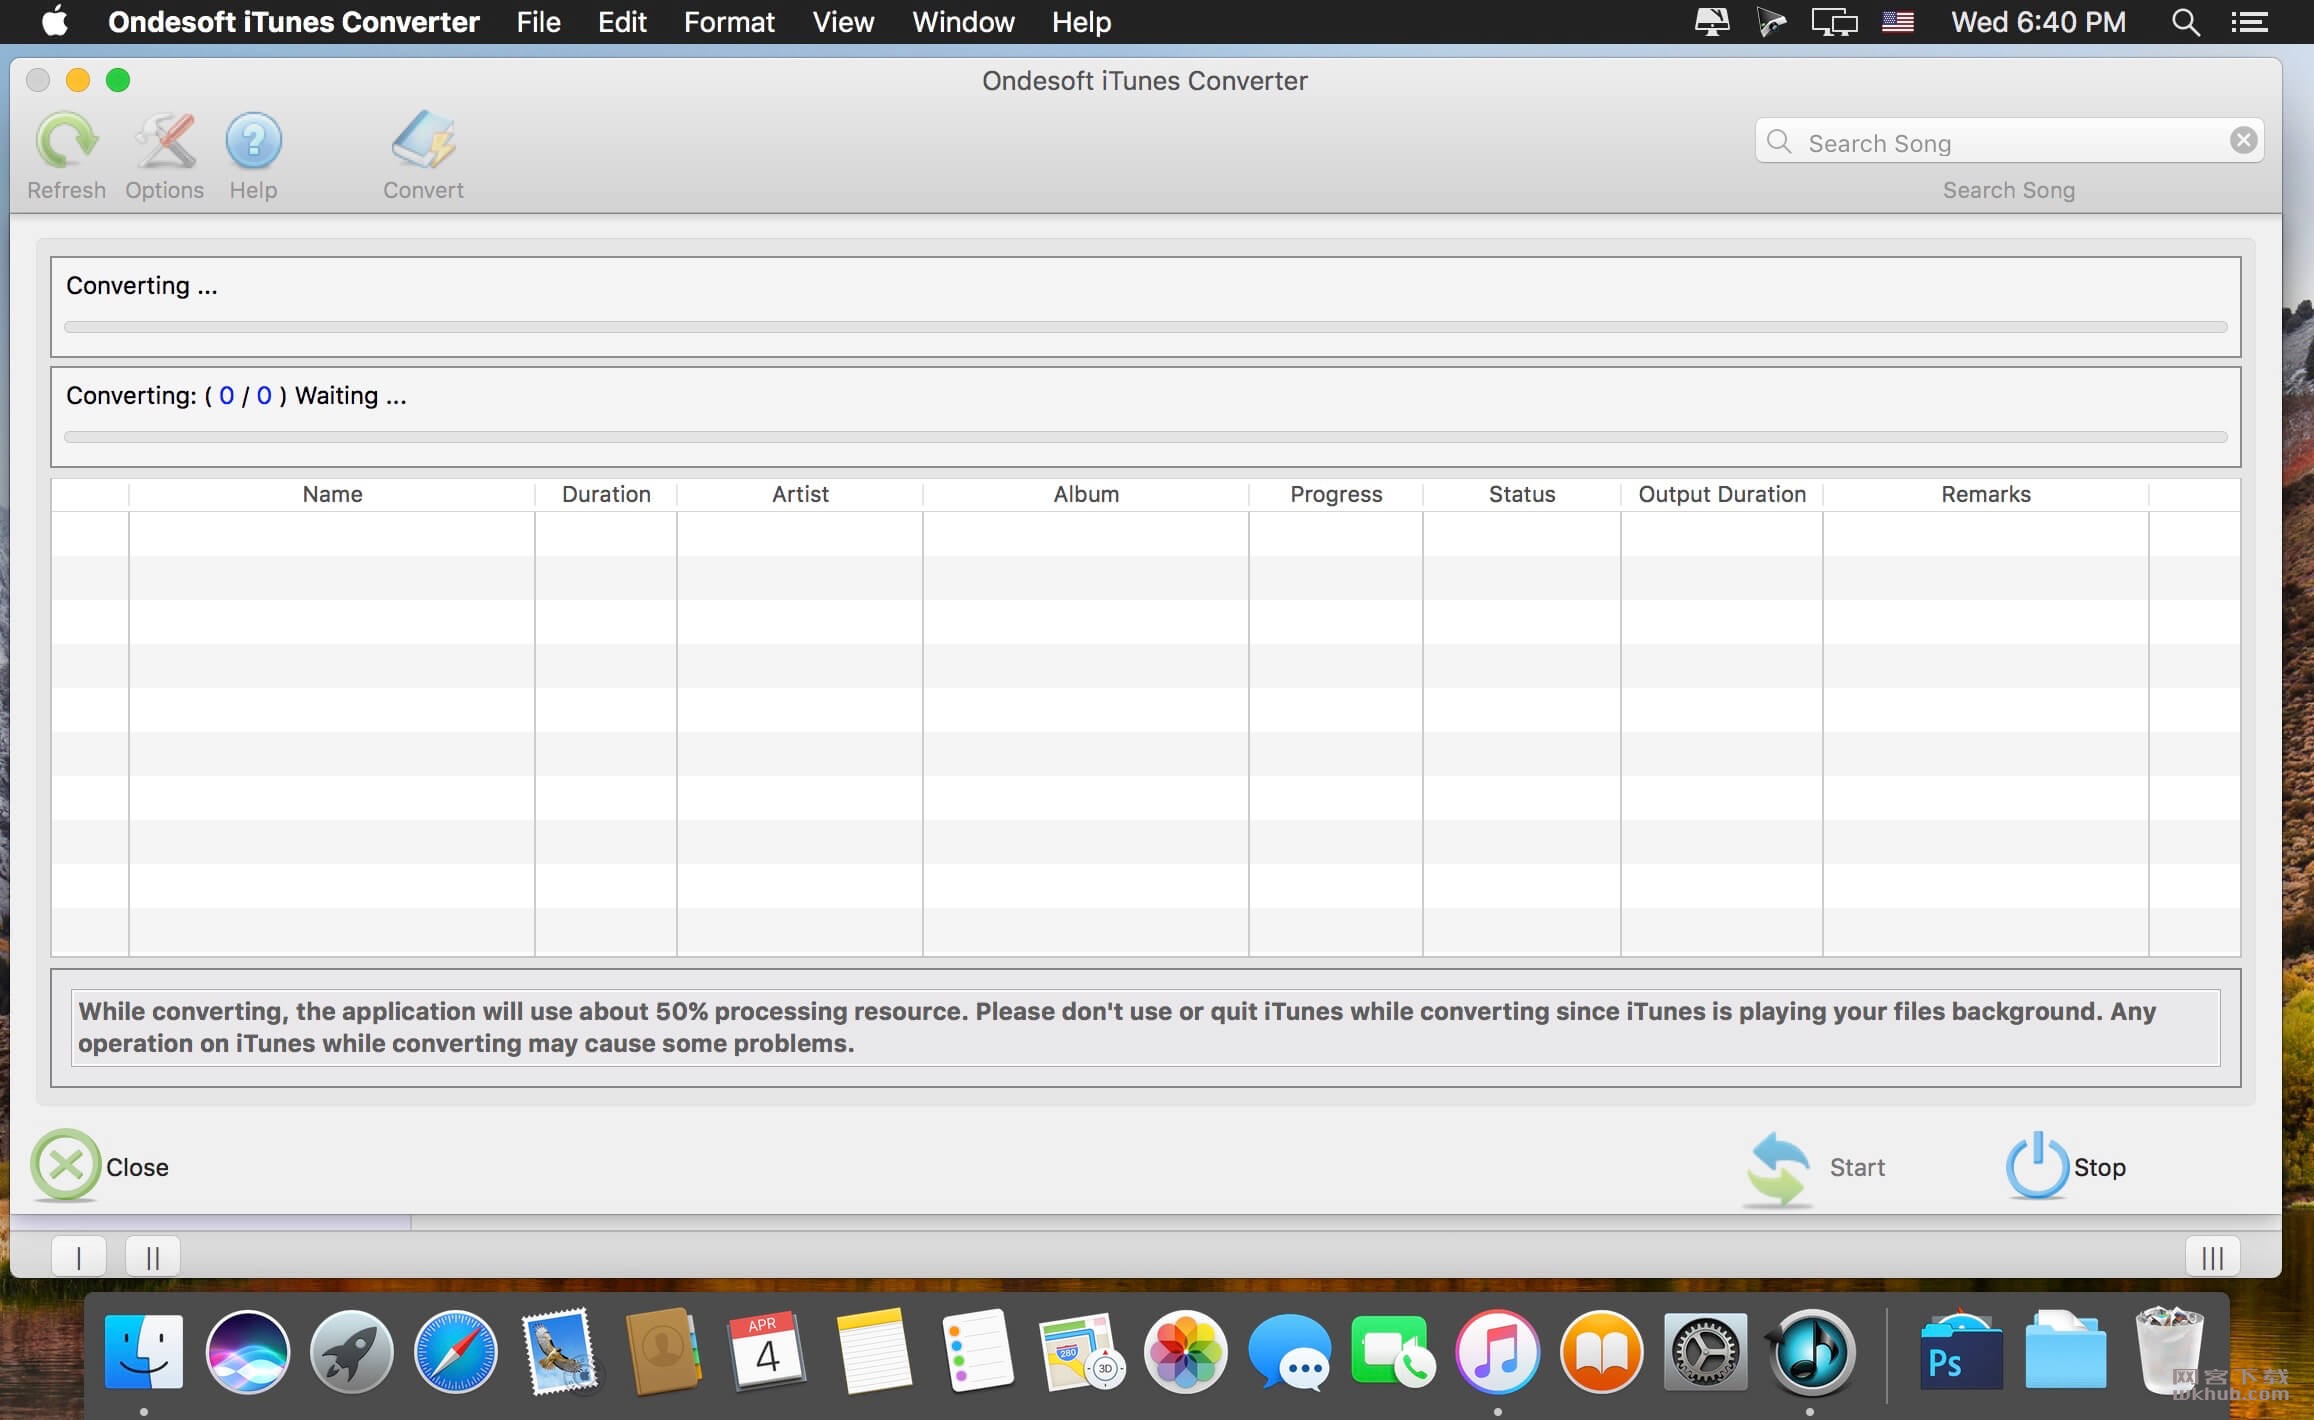The image size is (2314, 1420).
Task: Open Mail from the Dock
Action: coord(560,1352)
